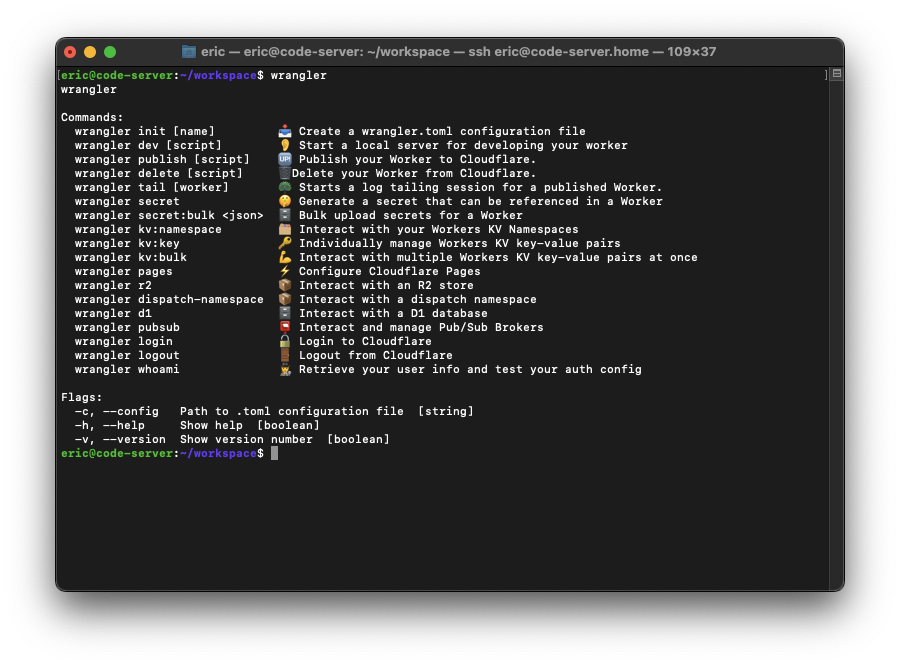Click the lock emoji beside wrangler login
Image resolution: width=900 pixels, height=665 pixels.
(x=285, y=341)
